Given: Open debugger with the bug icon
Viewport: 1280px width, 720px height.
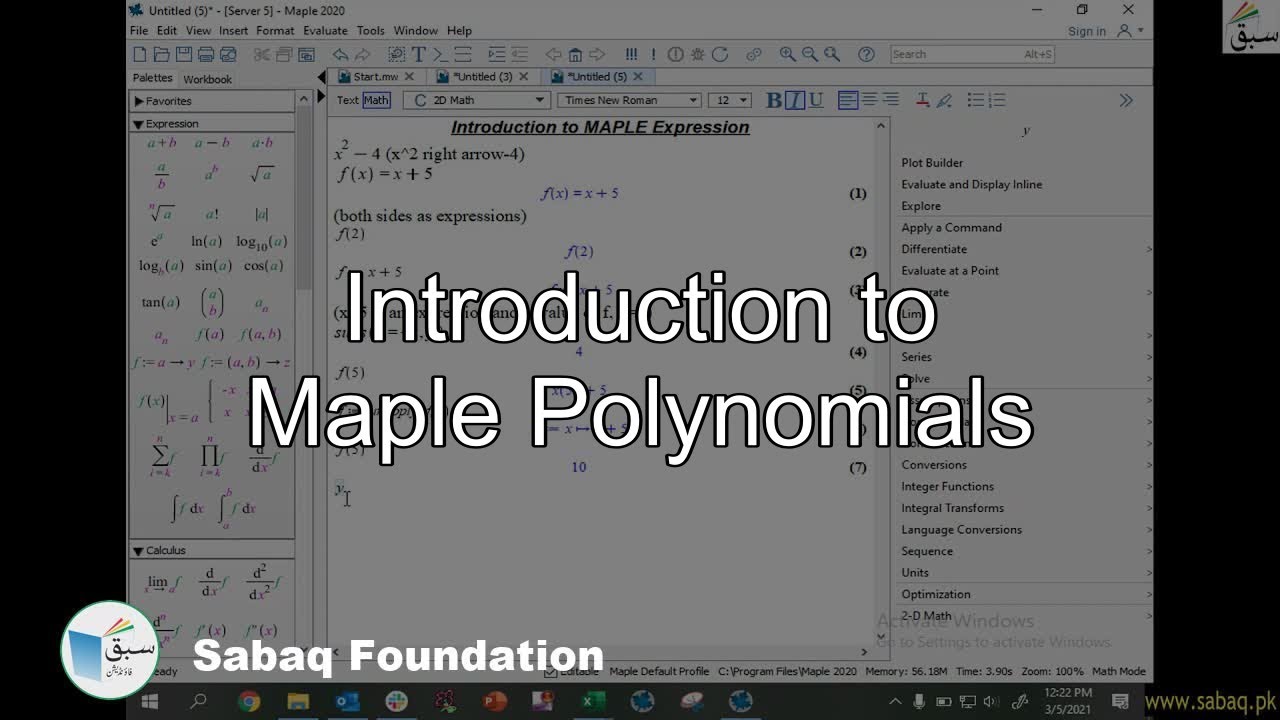Looking at the screenshot, I should pyautogui.click(x=697, y=54).
